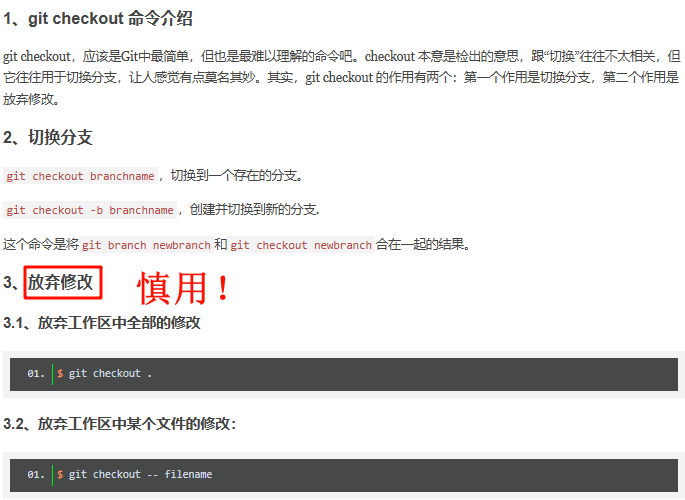Click line number '01.' beside 'git checkout .'
Viewport: 685px width, 500px height.
coord(36,374)
